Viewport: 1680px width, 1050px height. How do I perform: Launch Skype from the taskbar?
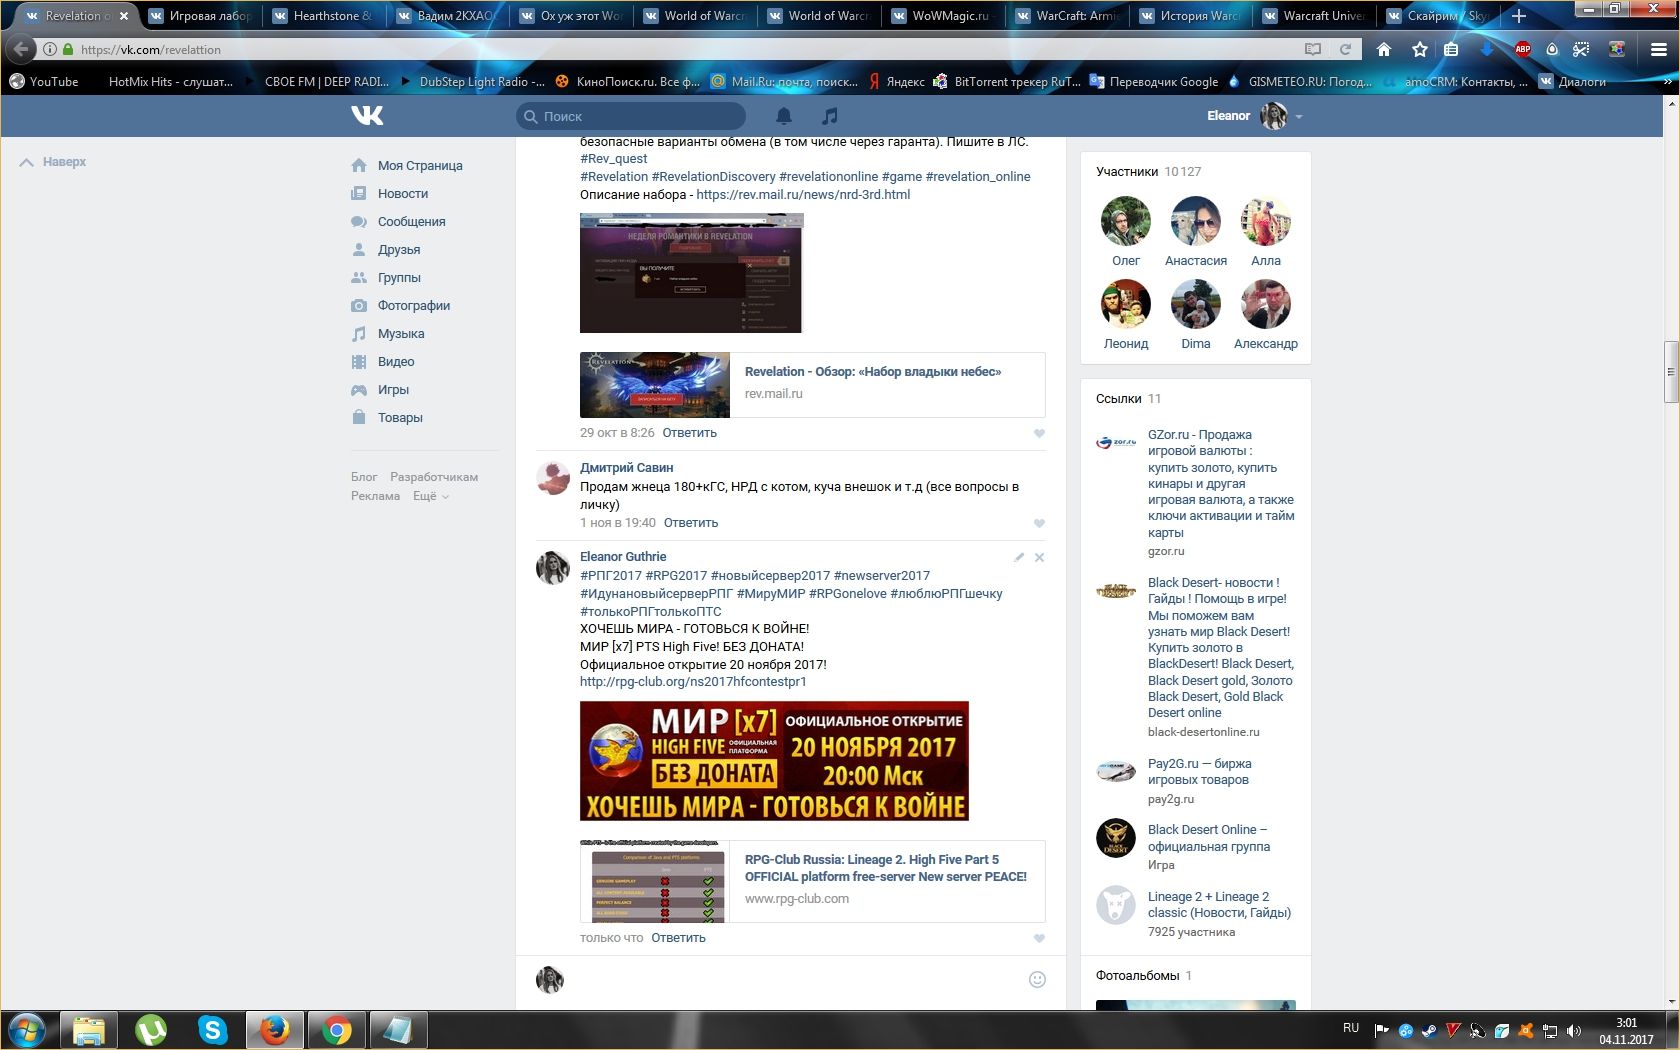(212, 1029)
